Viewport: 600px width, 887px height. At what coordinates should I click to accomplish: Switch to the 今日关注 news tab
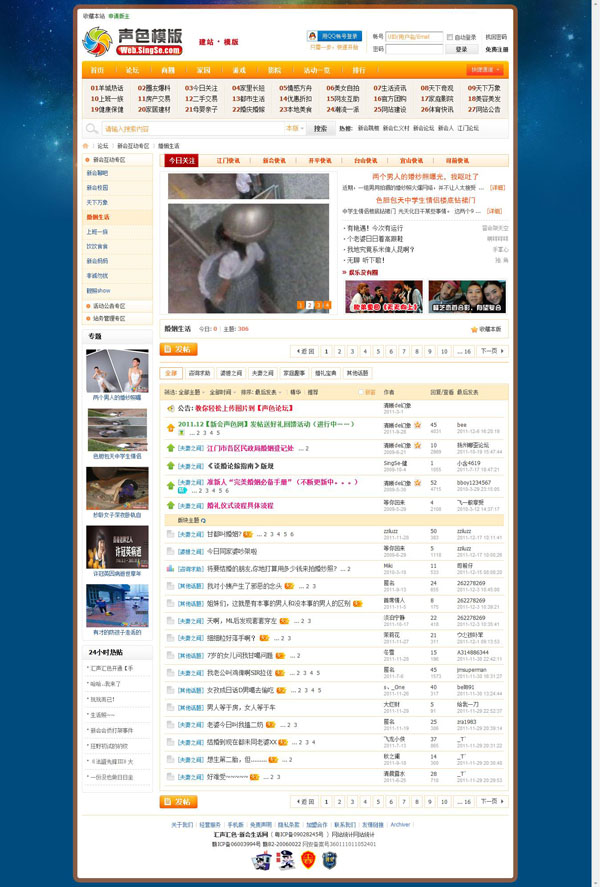pyautogui.click(x=182, y=161)
